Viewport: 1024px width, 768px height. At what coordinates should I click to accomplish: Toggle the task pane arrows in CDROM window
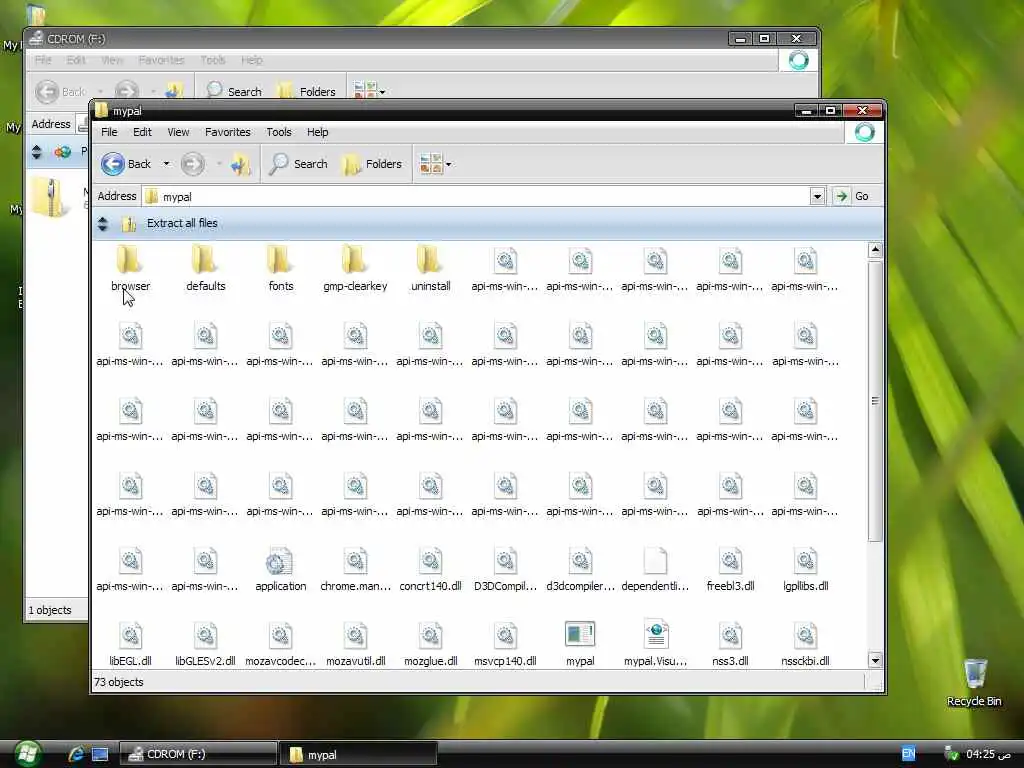37,152
